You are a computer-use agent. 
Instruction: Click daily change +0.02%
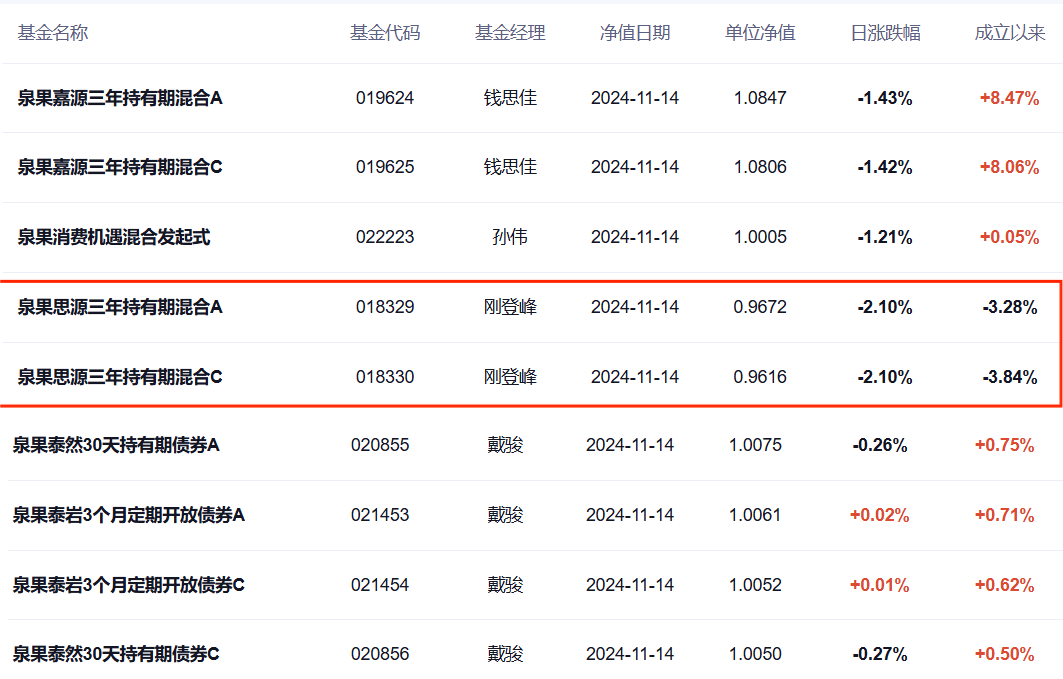pos(880,515)
